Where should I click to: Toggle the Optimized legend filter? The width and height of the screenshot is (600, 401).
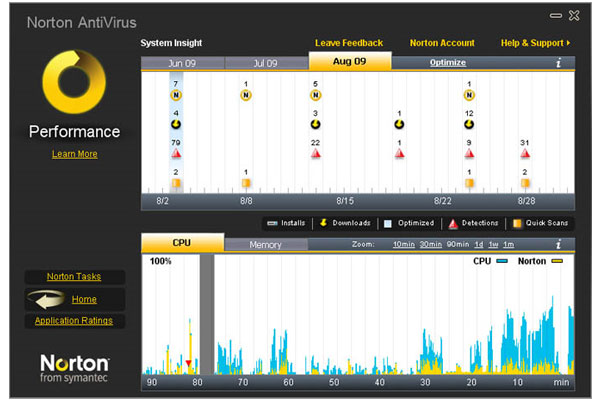[409, 223]
